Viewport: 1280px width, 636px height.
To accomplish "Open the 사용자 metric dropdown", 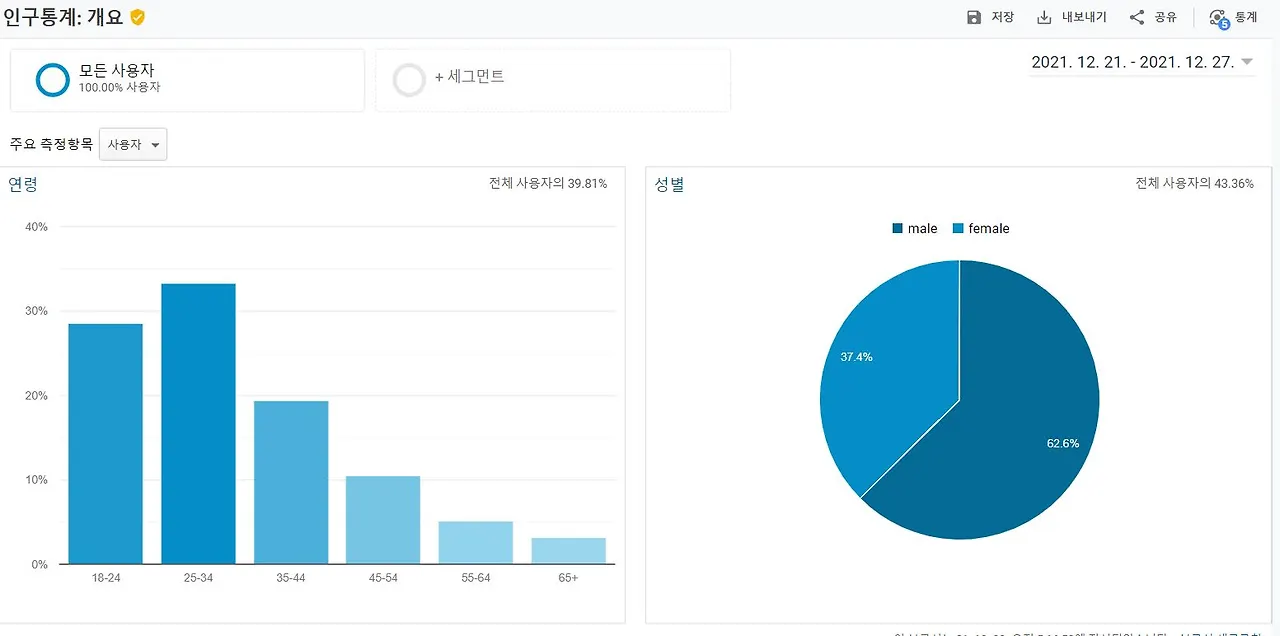I will pos(133,144).
